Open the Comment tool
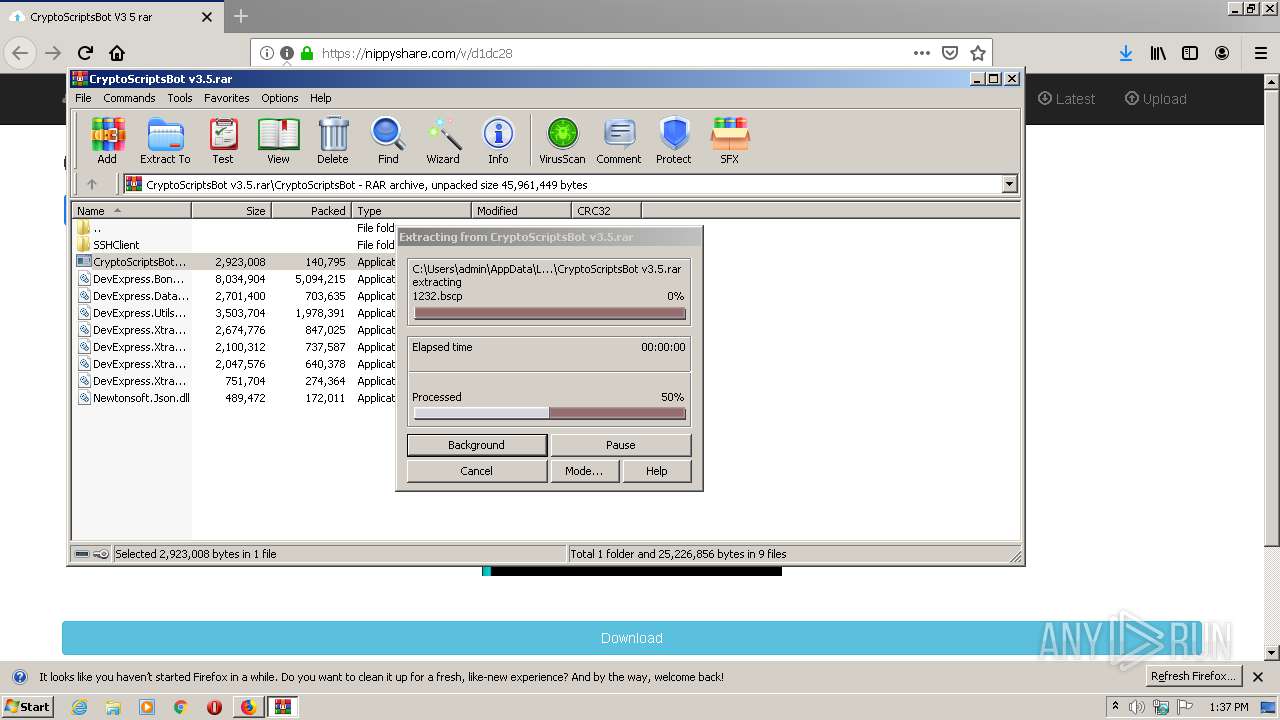The width and height of the screenshot is (1280, 720). (x=619, y=140)
